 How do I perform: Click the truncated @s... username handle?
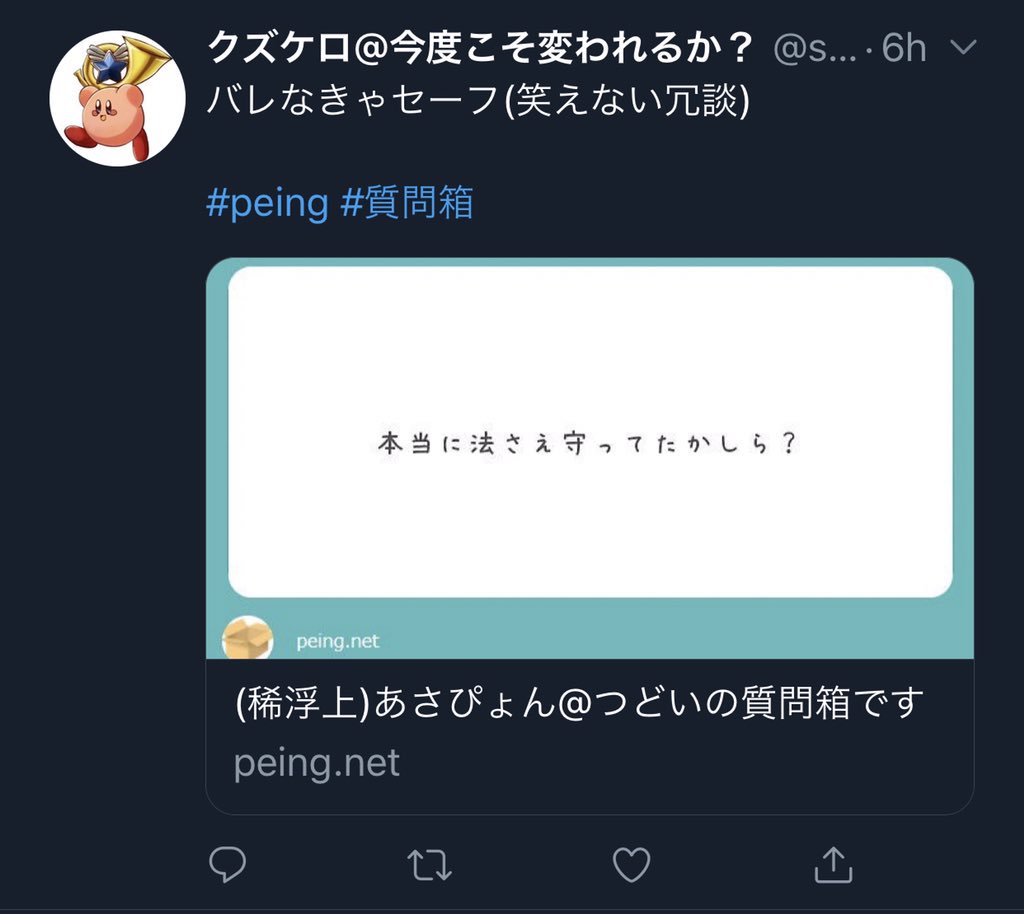[814, 48]
